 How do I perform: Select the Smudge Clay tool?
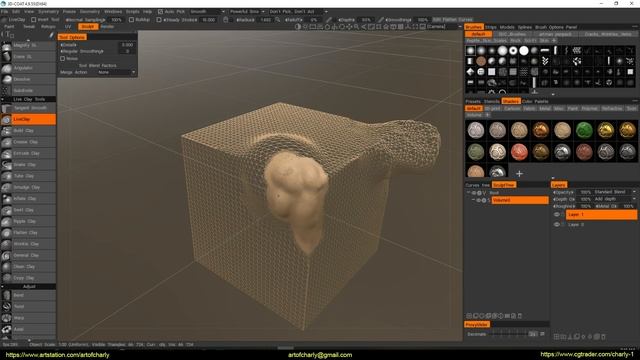[x=28, y=187]
